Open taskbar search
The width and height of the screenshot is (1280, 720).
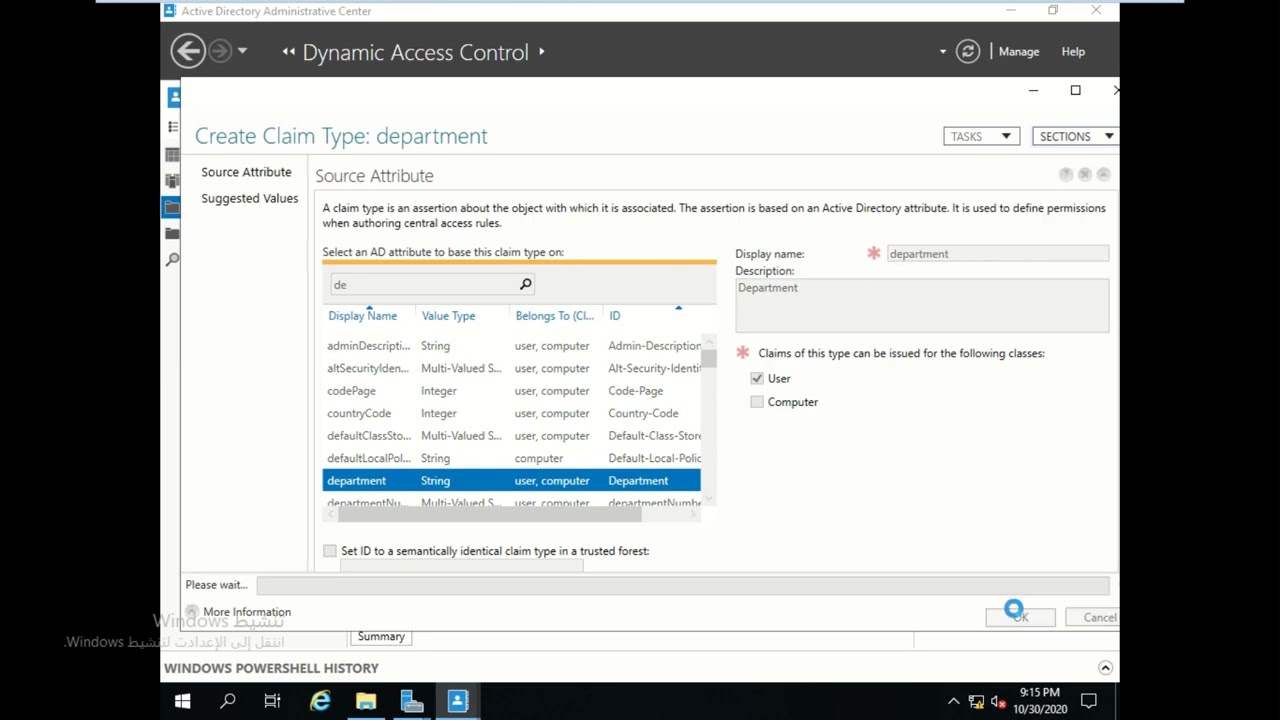click(x=228, y=701)
